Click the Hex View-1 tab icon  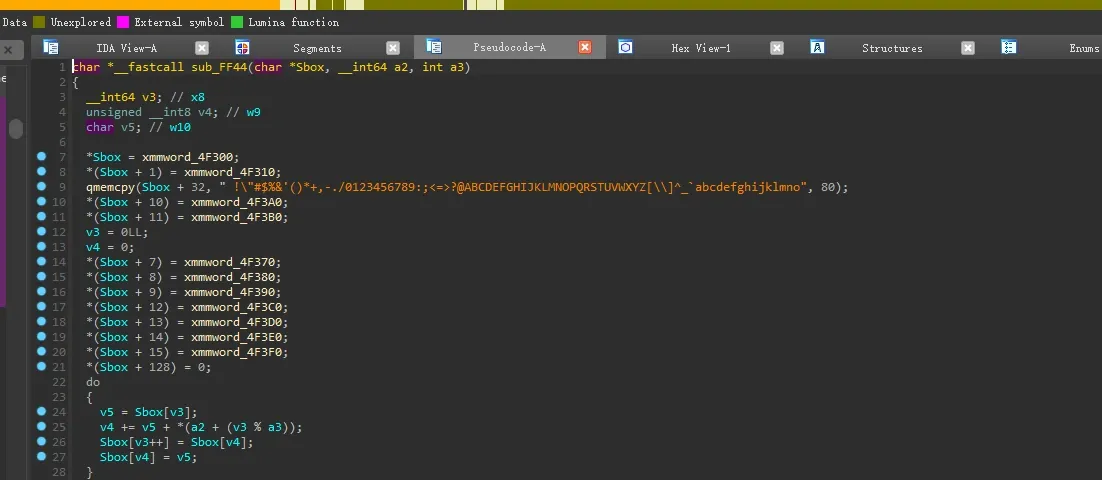pos(625,47)
